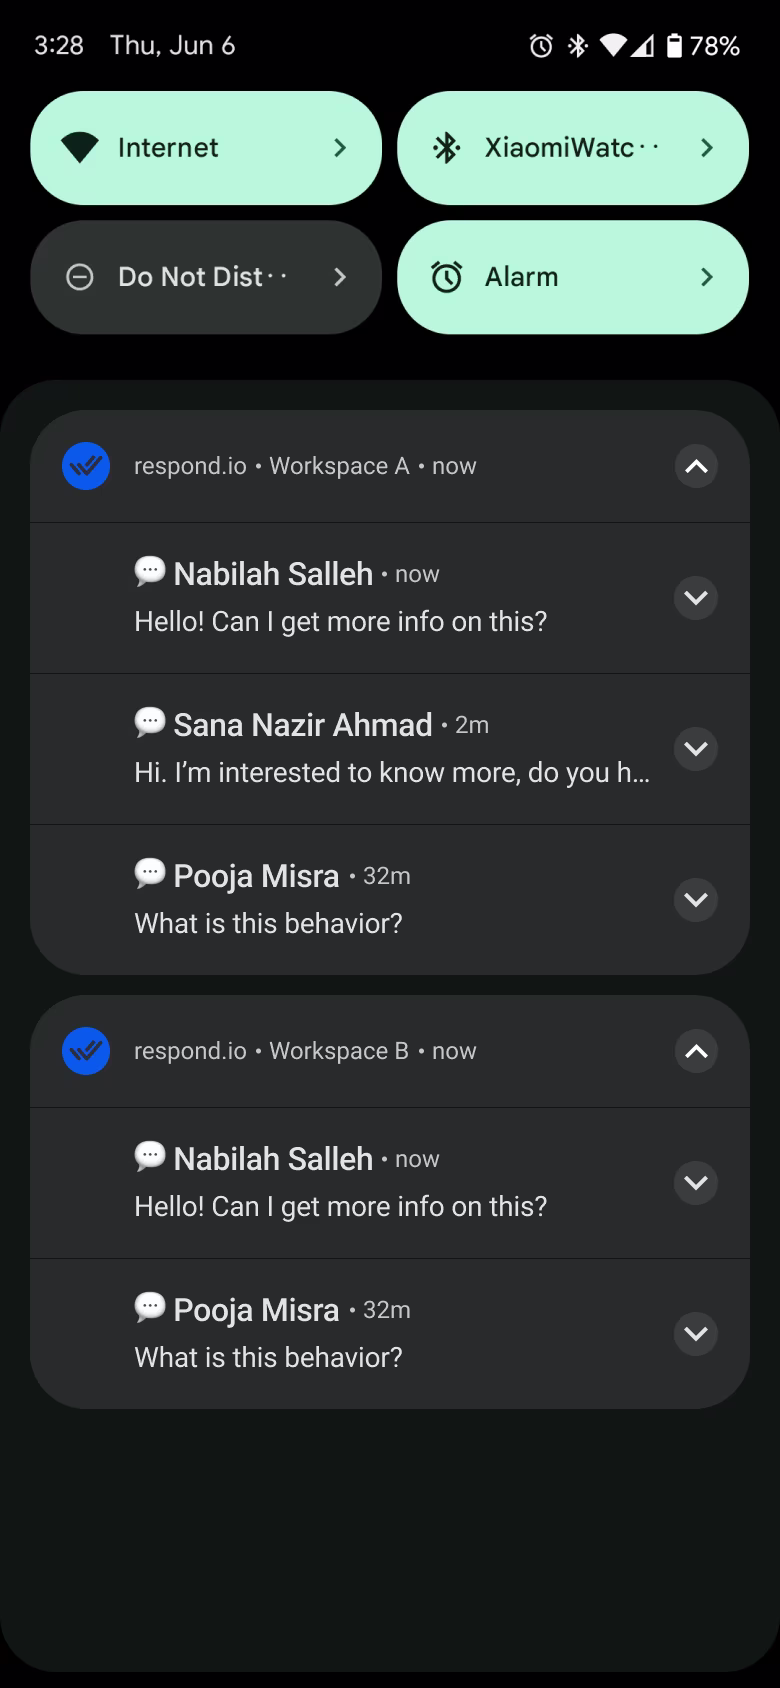Tap respond.io icon in Workspace A header

tap(86, 466)
